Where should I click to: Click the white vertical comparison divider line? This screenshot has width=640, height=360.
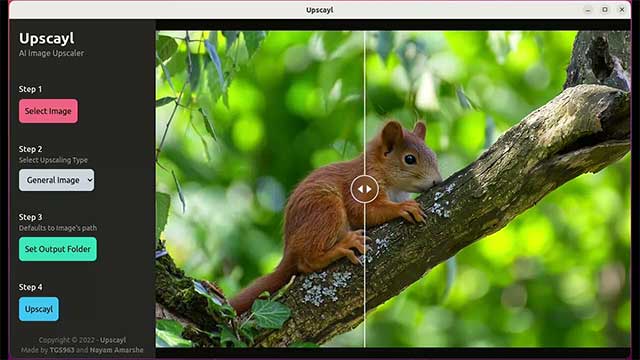tap(364, 102)
